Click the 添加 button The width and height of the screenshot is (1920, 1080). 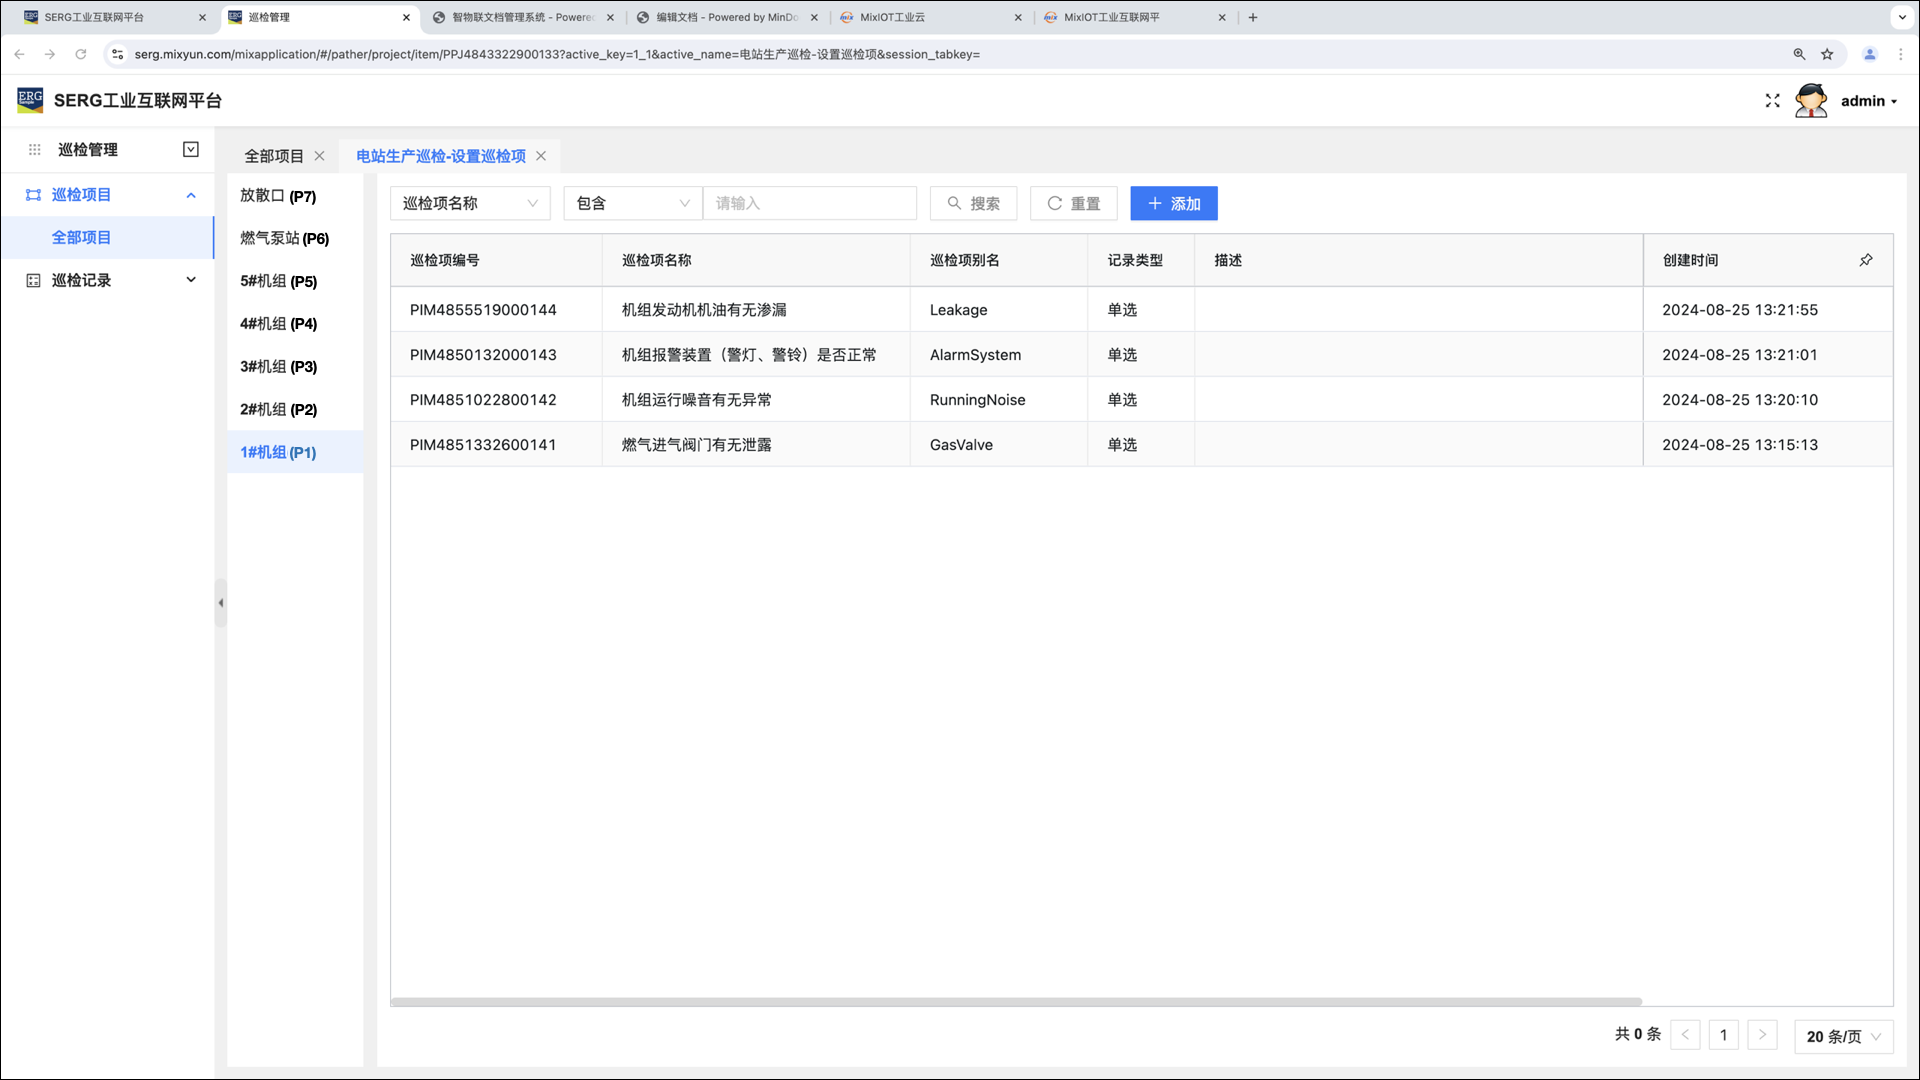pyautogui.click(x=1173, y=204)
